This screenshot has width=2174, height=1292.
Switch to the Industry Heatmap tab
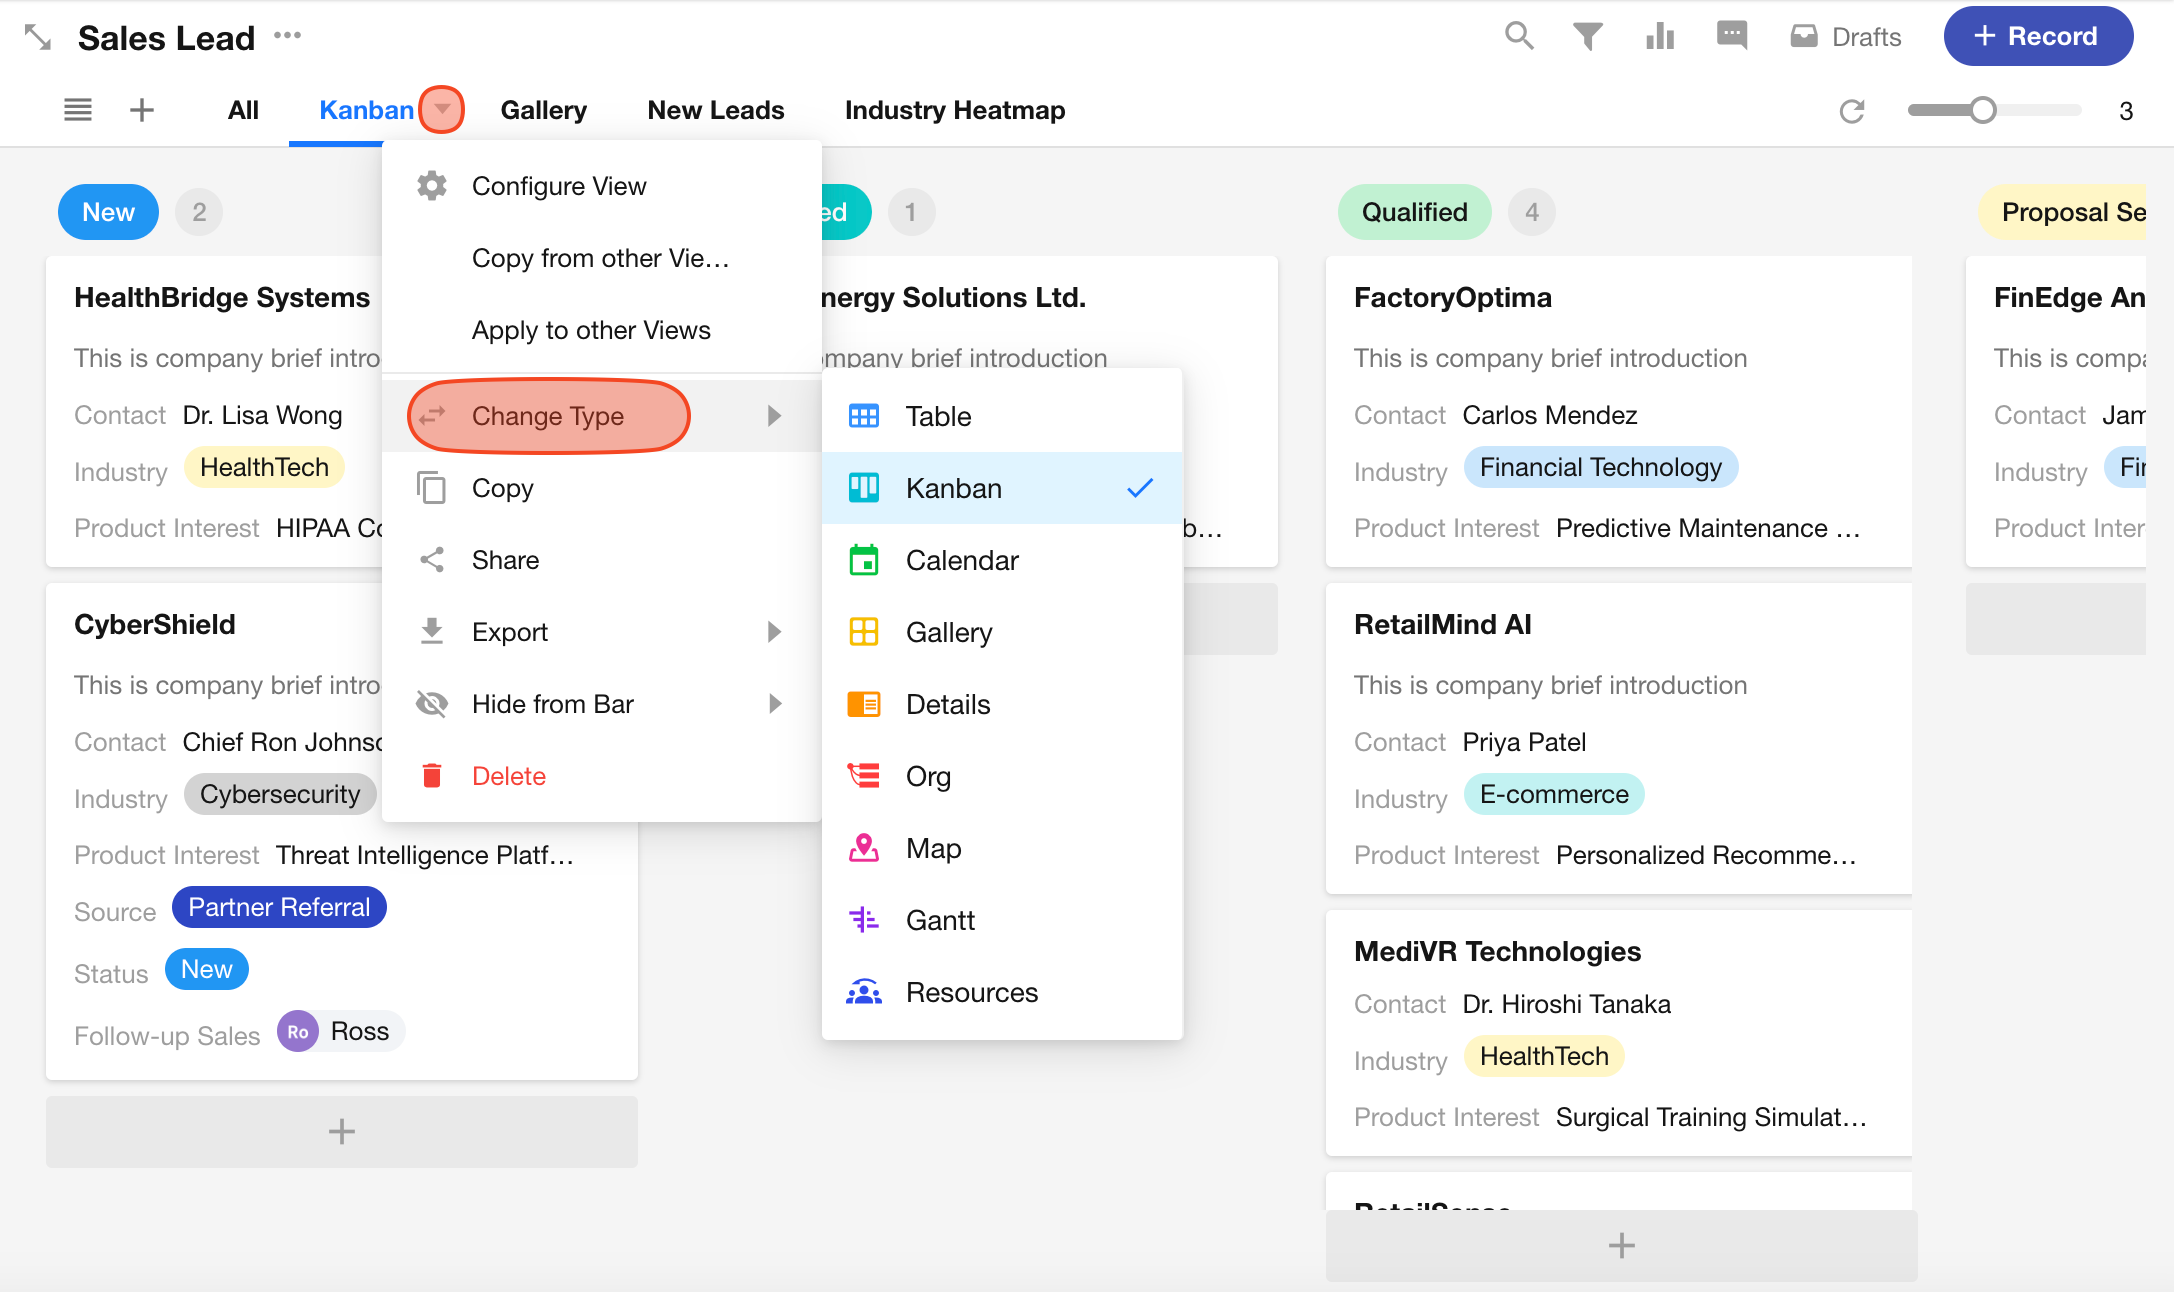click(954, 110)
